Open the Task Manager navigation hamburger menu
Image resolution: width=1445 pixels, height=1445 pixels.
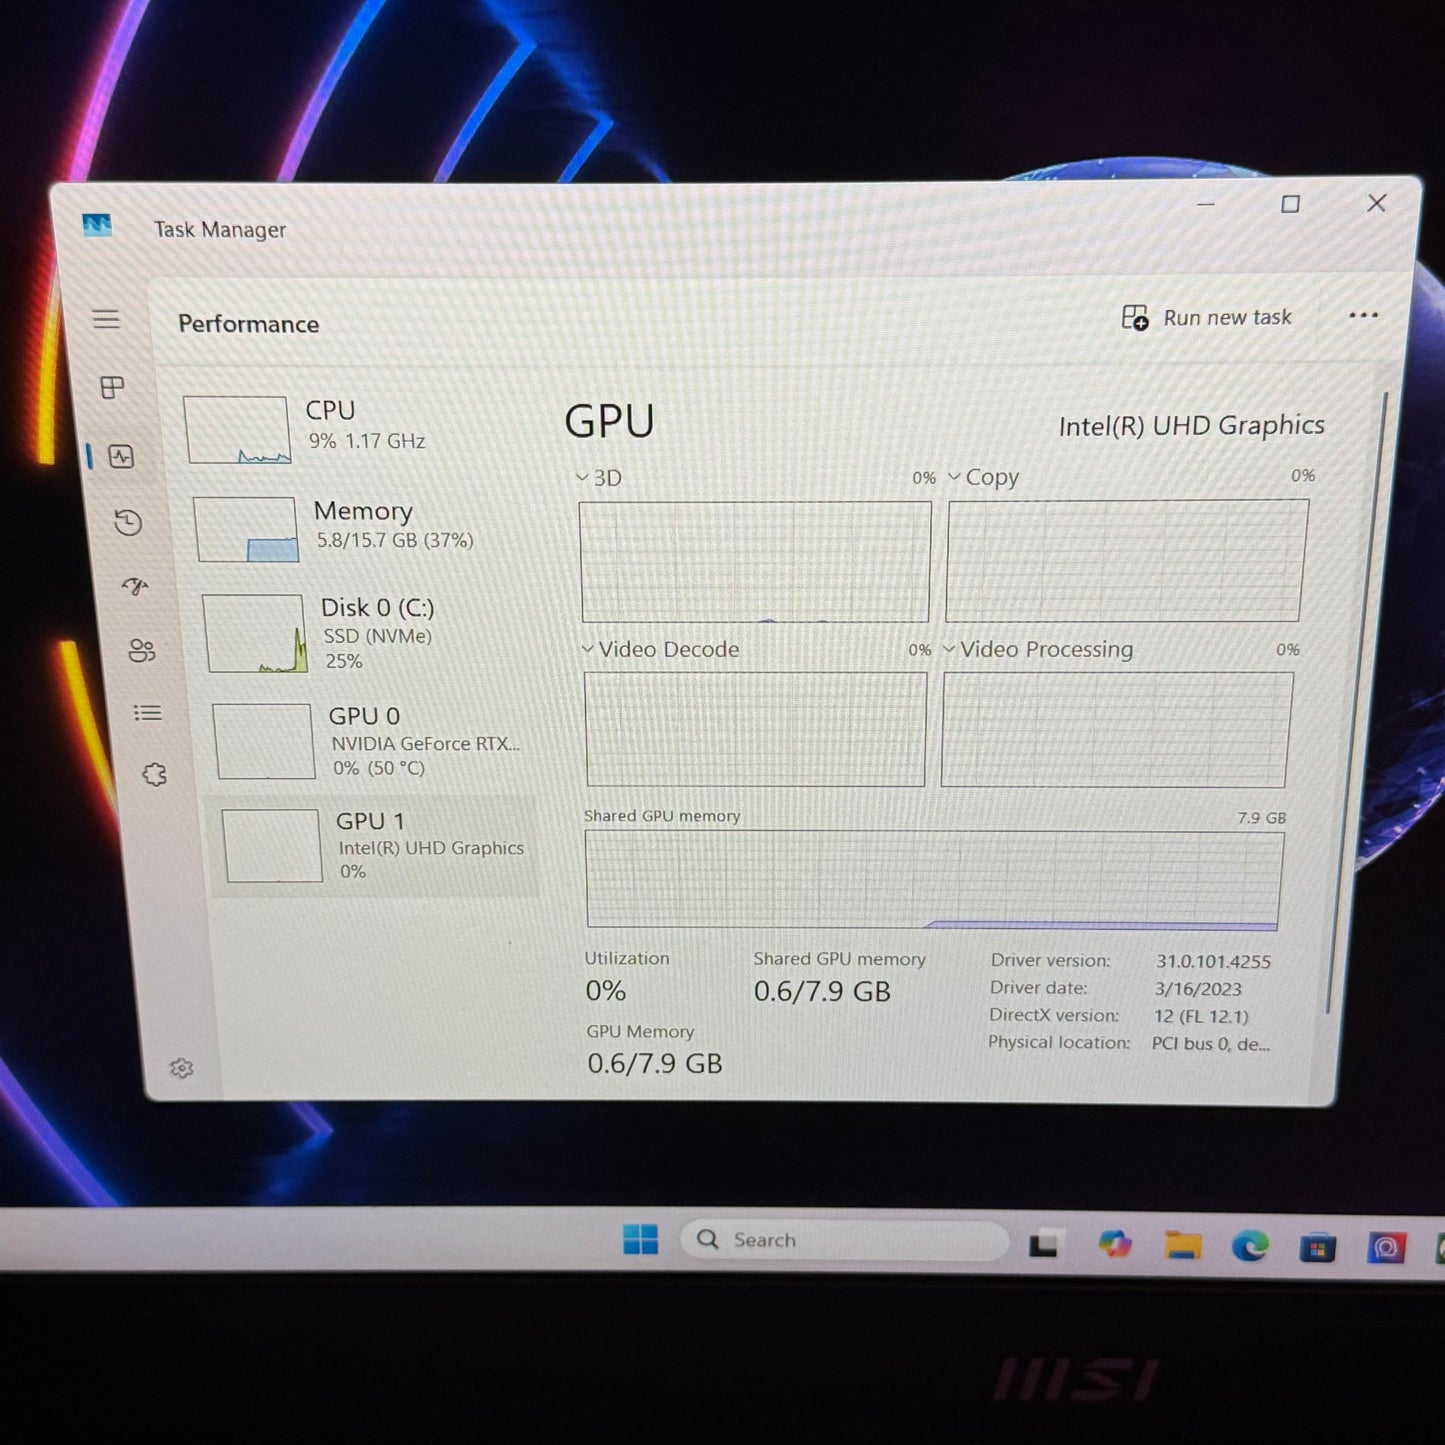pos(107,318)
